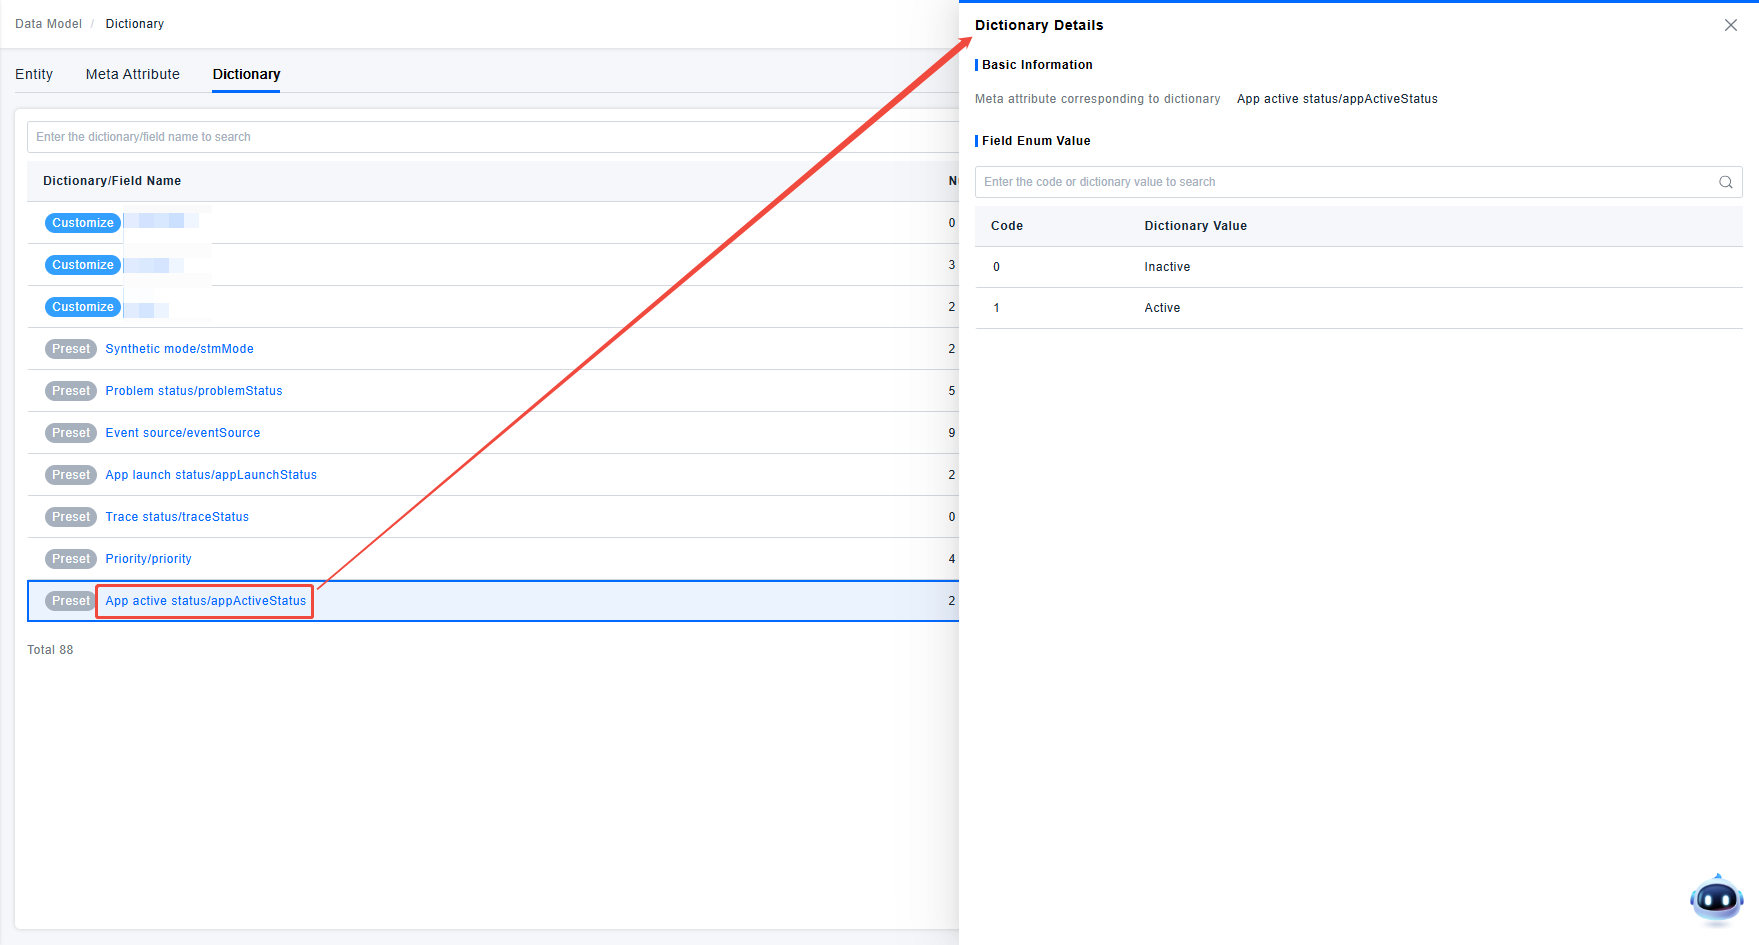
Task: Open Priority/priority dictionary
Action: point(148,559)
